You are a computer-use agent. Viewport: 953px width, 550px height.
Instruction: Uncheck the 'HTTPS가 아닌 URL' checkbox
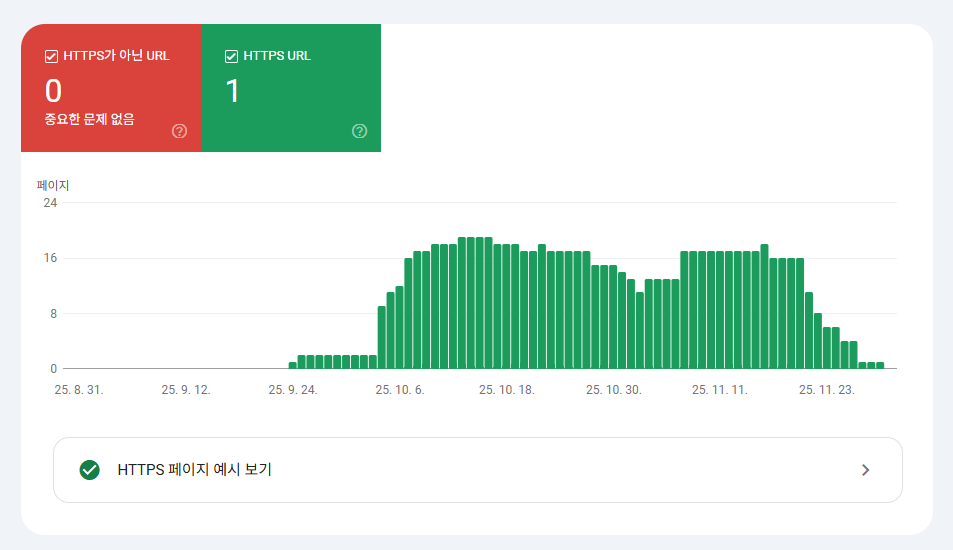[x=51, y=57]
